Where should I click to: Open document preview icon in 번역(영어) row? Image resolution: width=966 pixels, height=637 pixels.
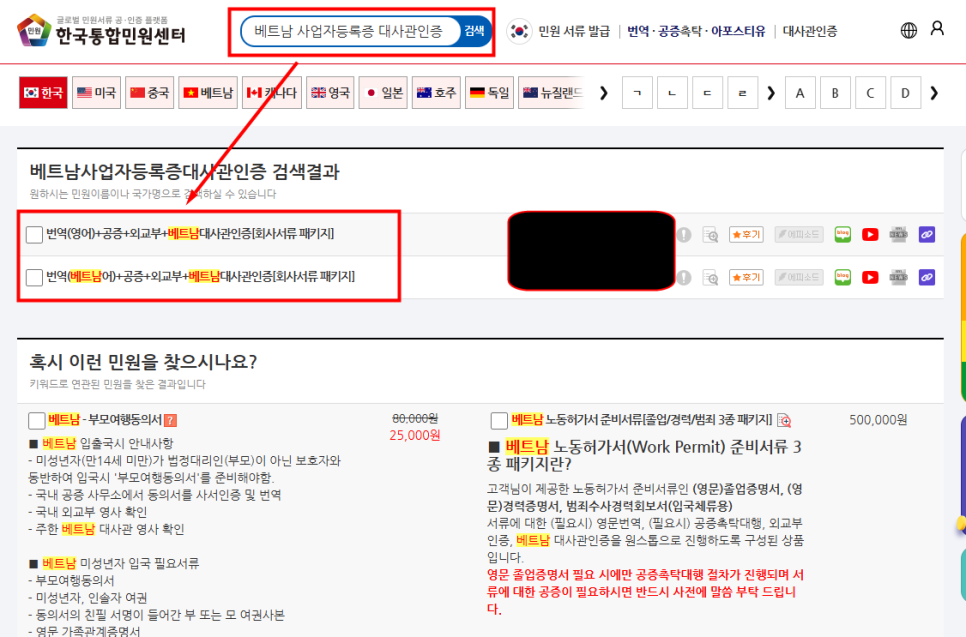pos(710,235)
